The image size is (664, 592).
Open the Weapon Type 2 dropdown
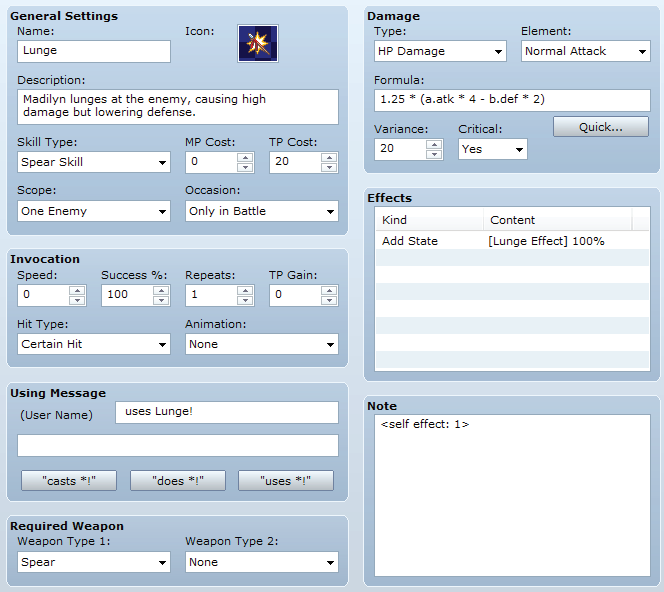pyautogui.click(x=262, y=562)
